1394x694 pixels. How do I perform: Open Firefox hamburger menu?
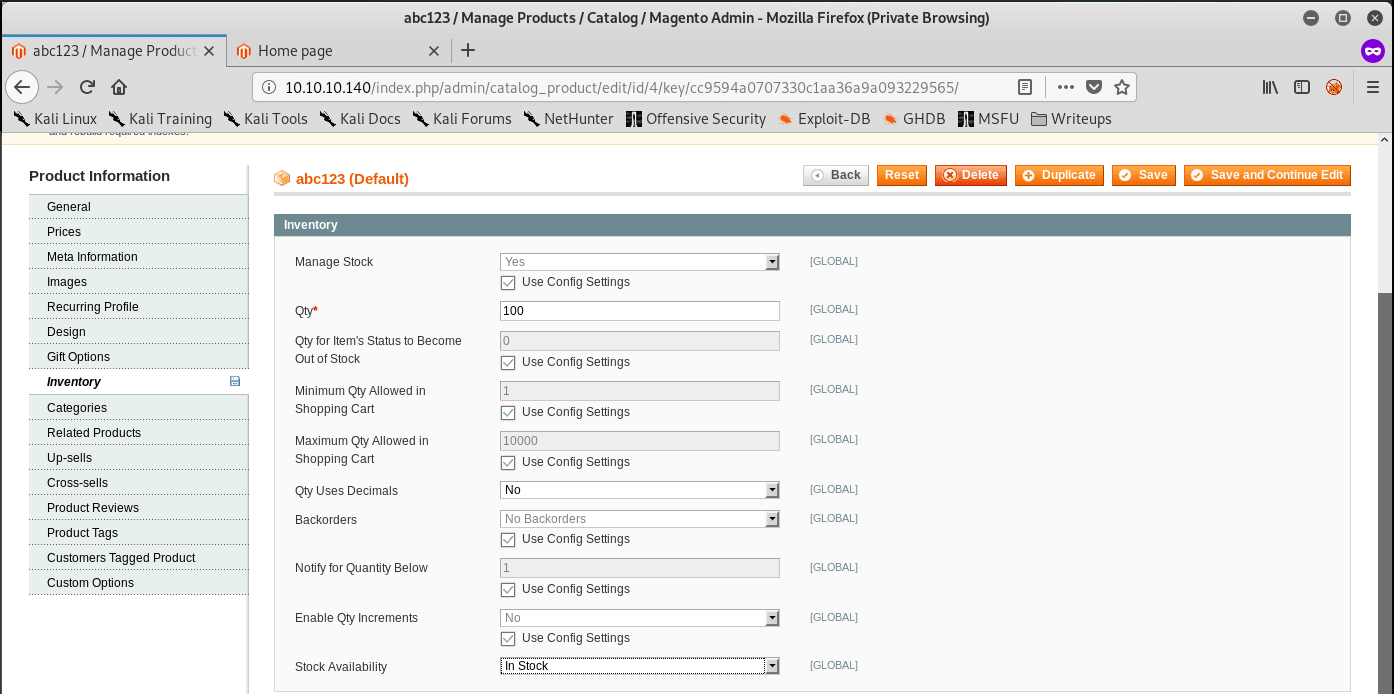pyautogui.click(x=1373, y=87)
